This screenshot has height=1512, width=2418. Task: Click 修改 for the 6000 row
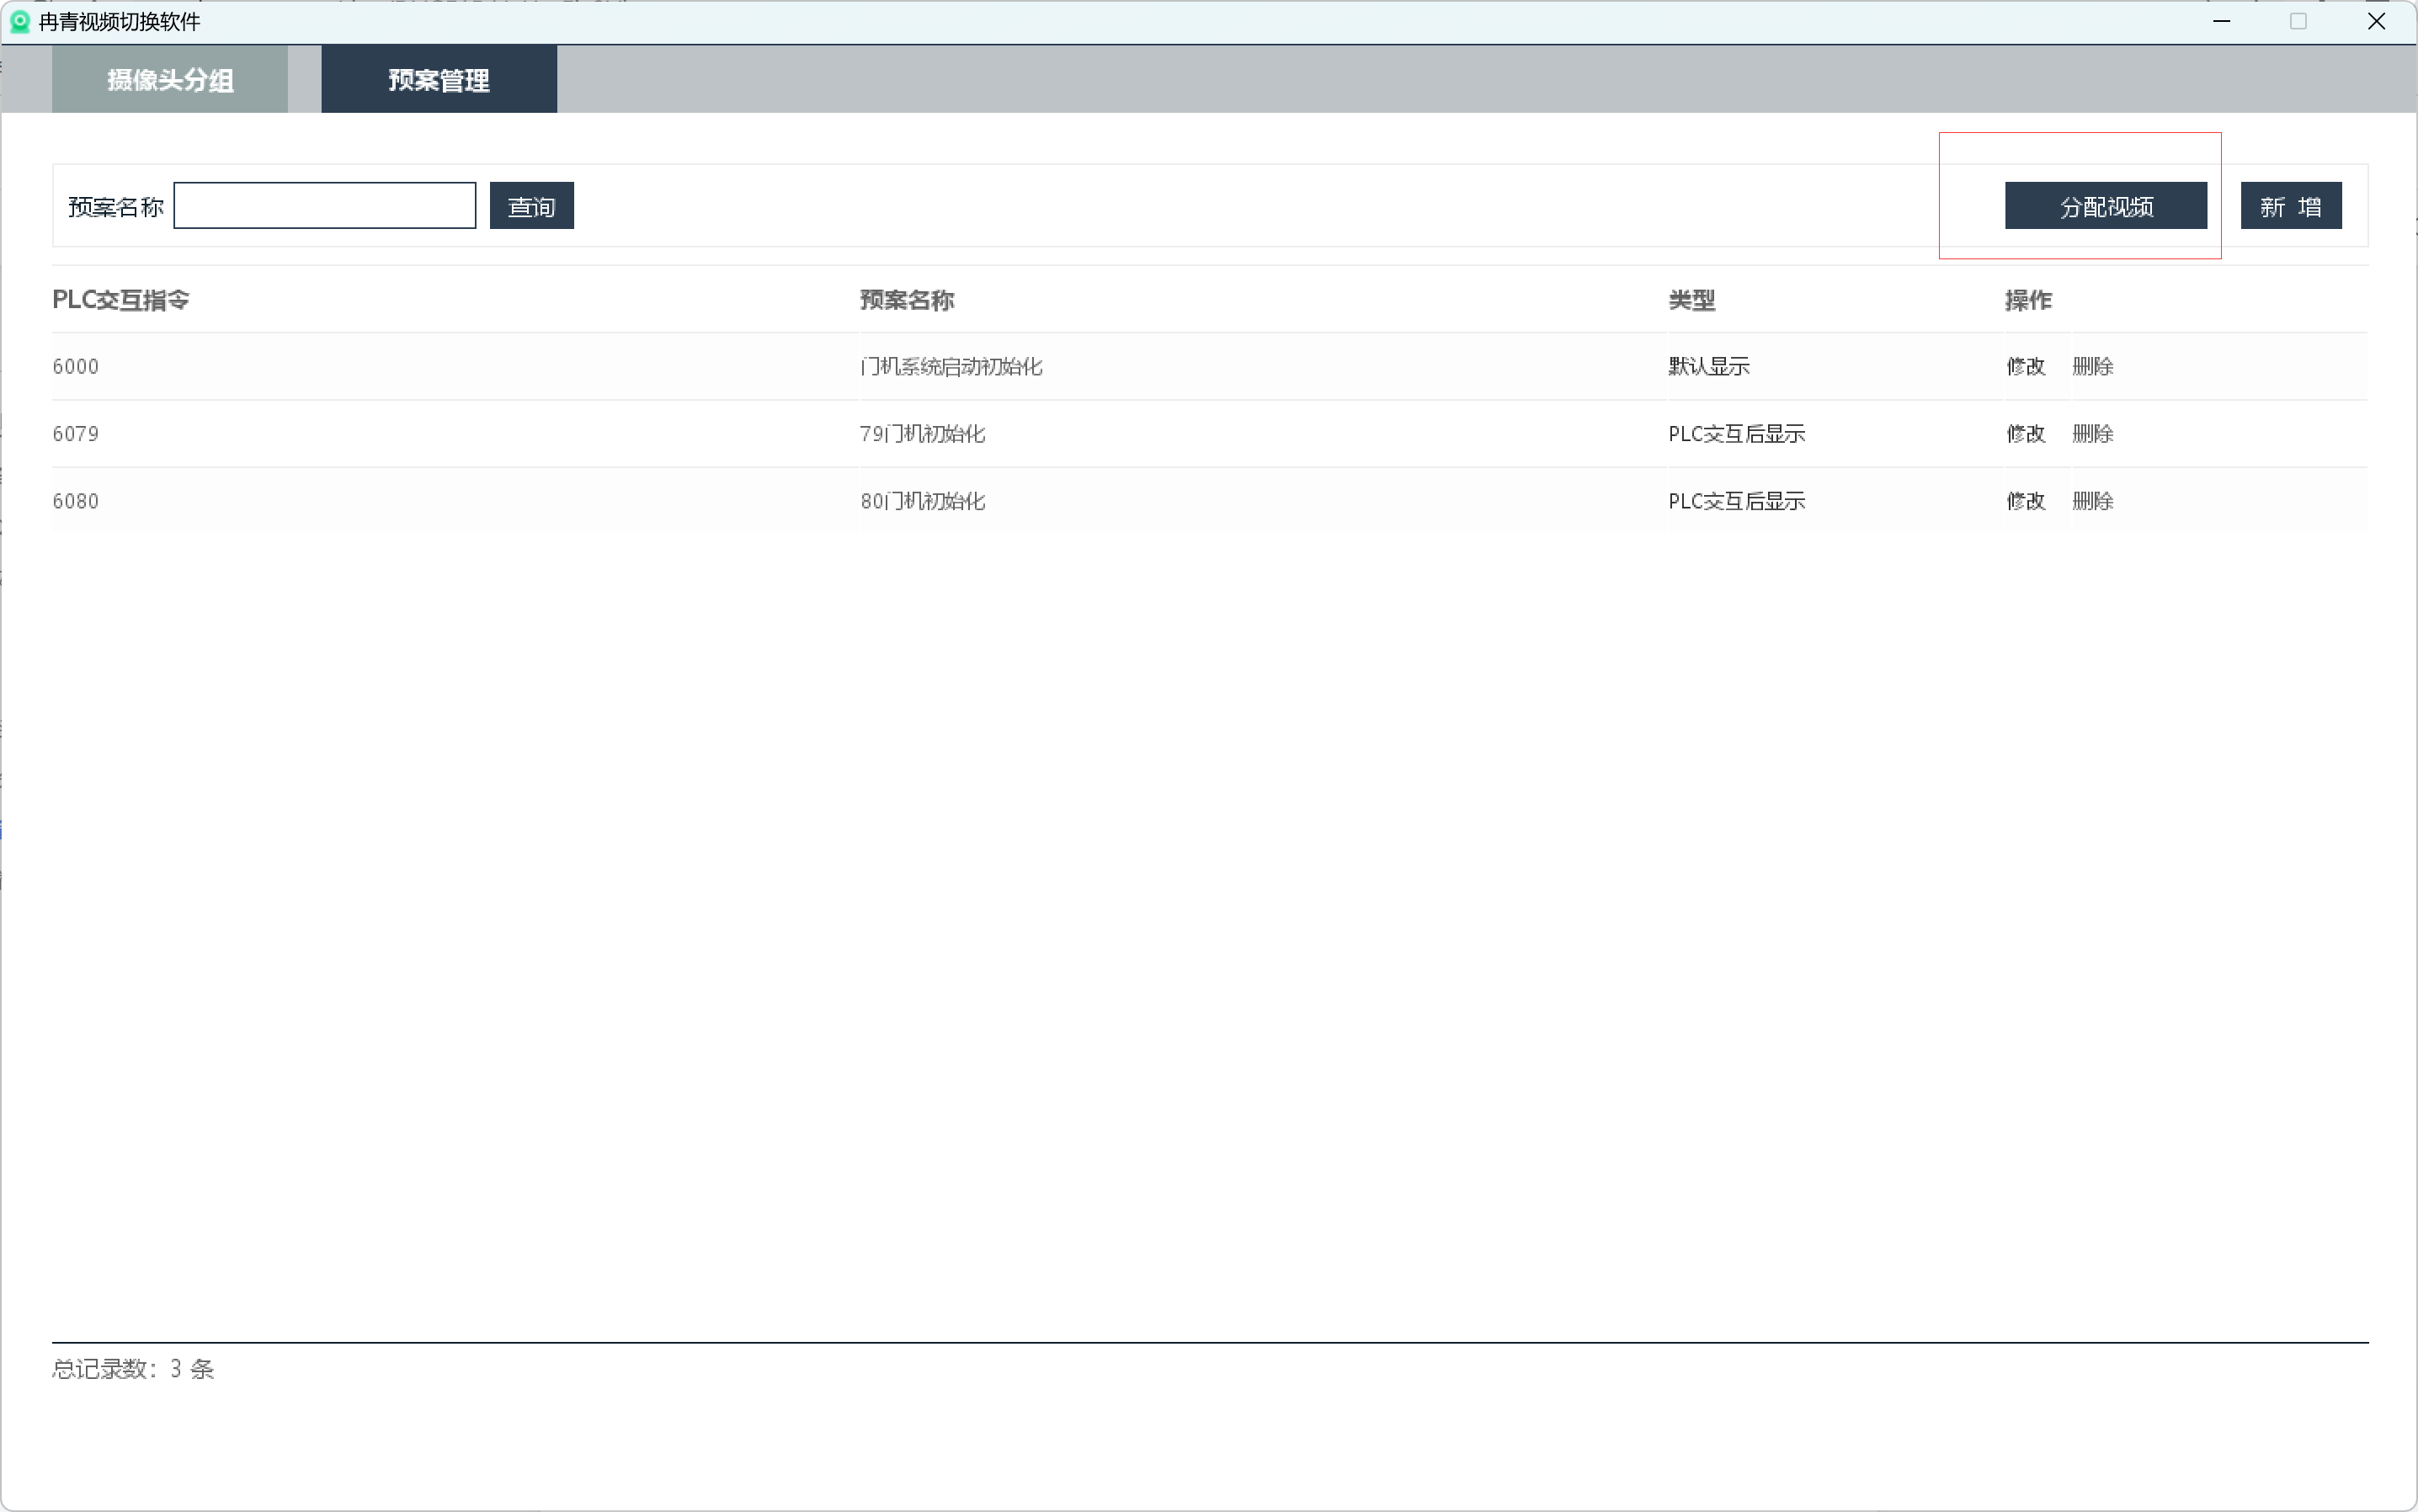click(x=2025, y=366)
